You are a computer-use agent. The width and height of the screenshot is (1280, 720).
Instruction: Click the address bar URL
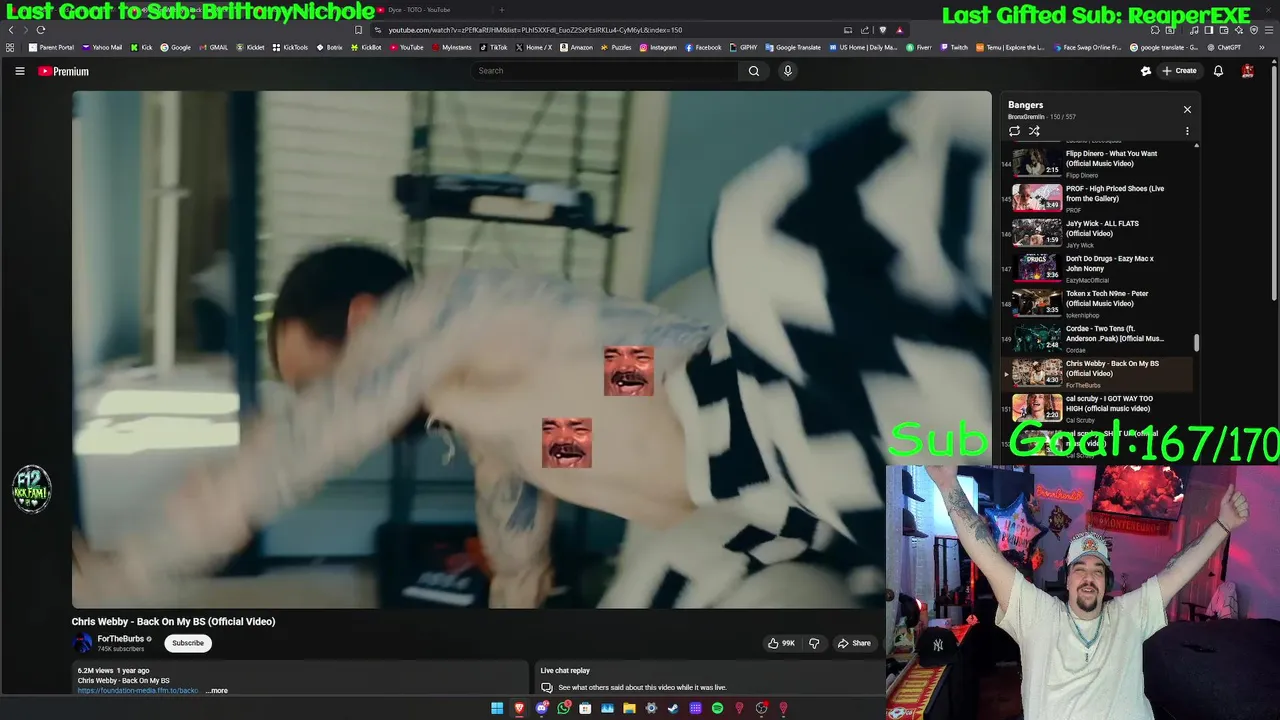535,30
